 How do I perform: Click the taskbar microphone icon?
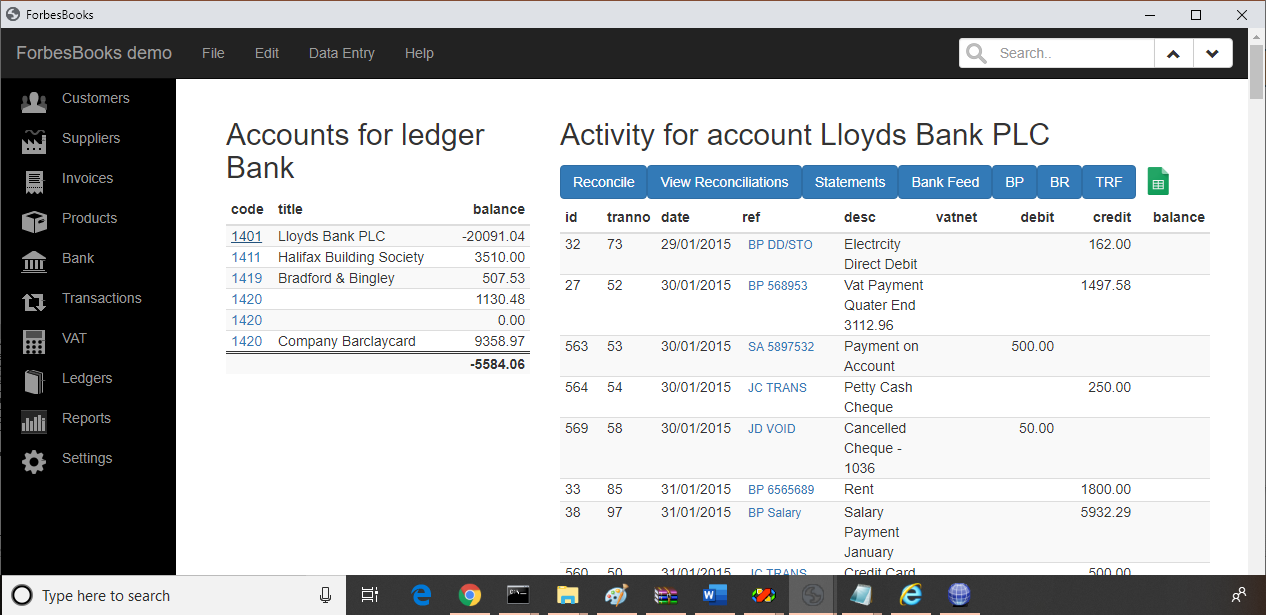click(x=325, y=595)
